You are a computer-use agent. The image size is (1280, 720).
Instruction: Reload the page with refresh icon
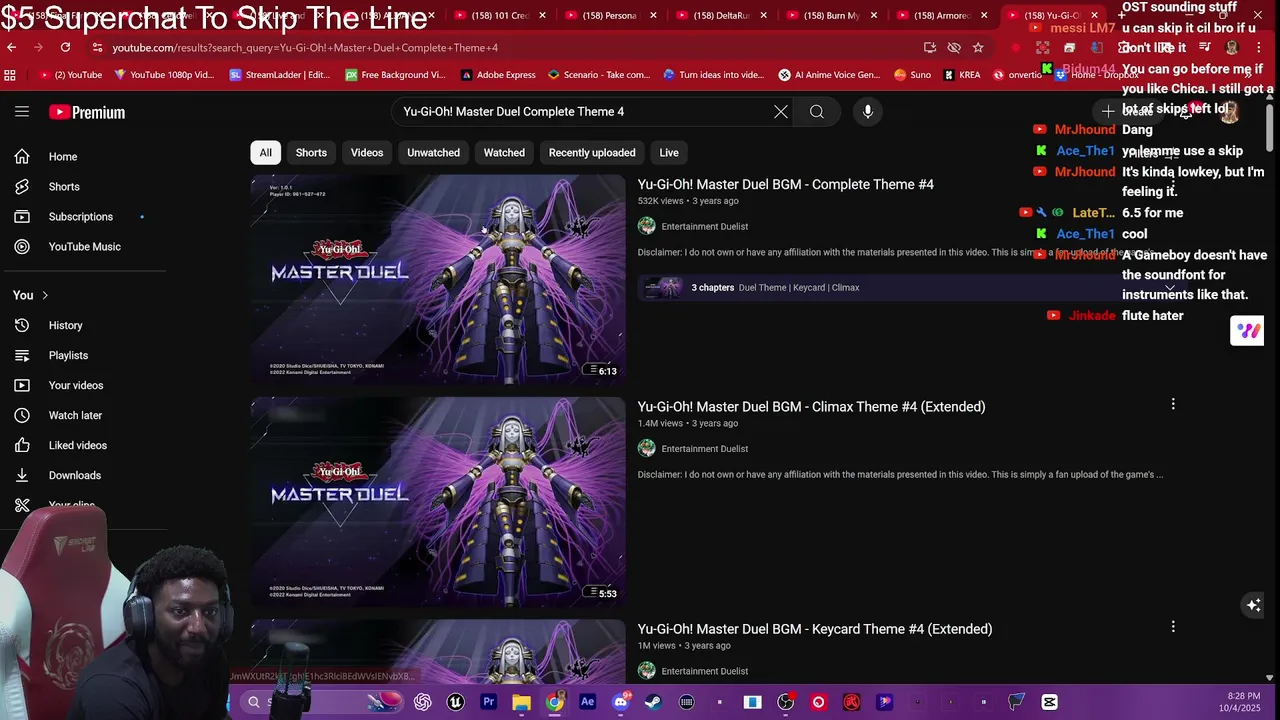(x=65, y=47)
